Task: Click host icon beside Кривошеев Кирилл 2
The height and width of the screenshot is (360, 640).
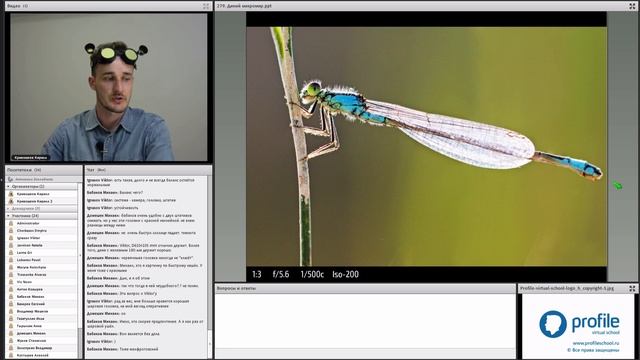Action: (x=11, y=201)
